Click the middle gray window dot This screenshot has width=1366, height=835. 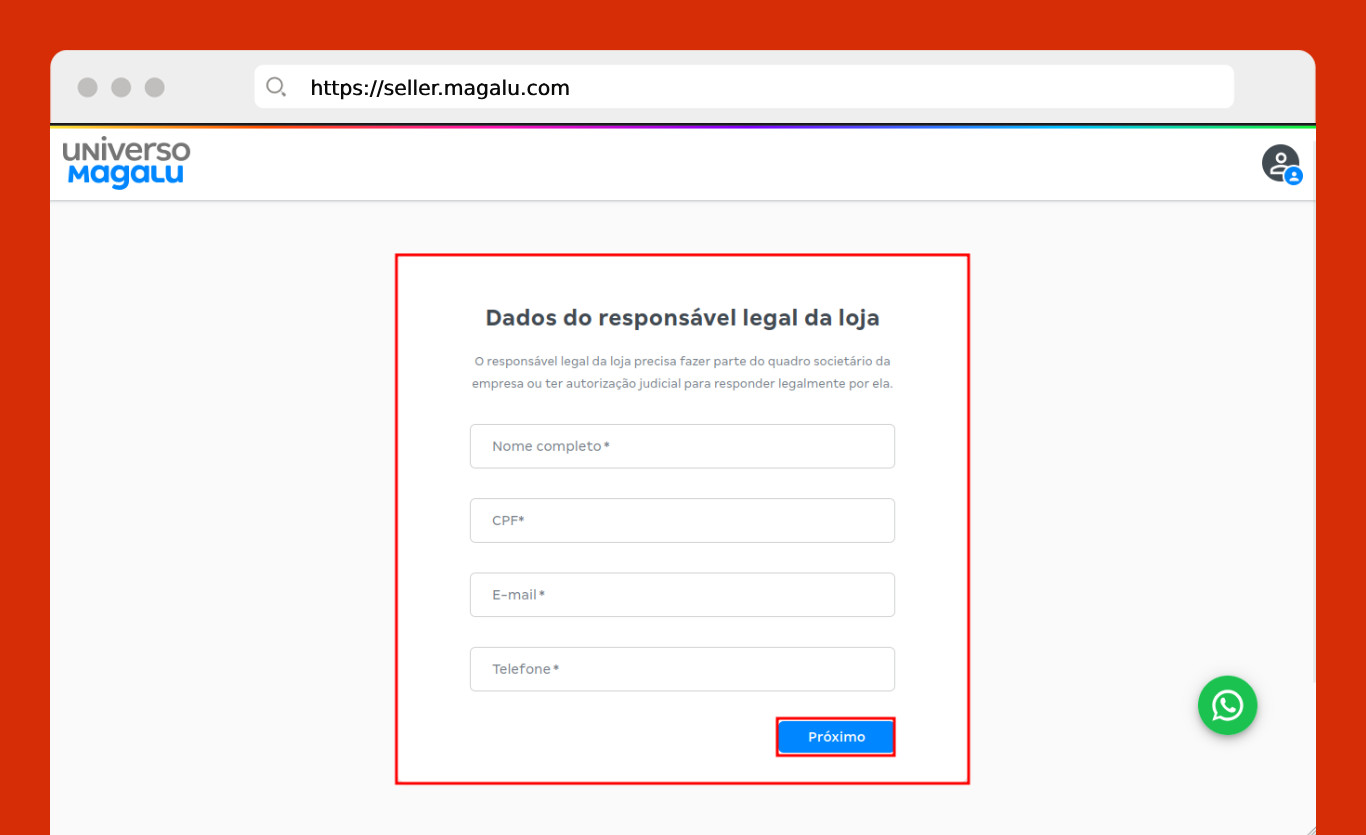(x=121, y=87)
